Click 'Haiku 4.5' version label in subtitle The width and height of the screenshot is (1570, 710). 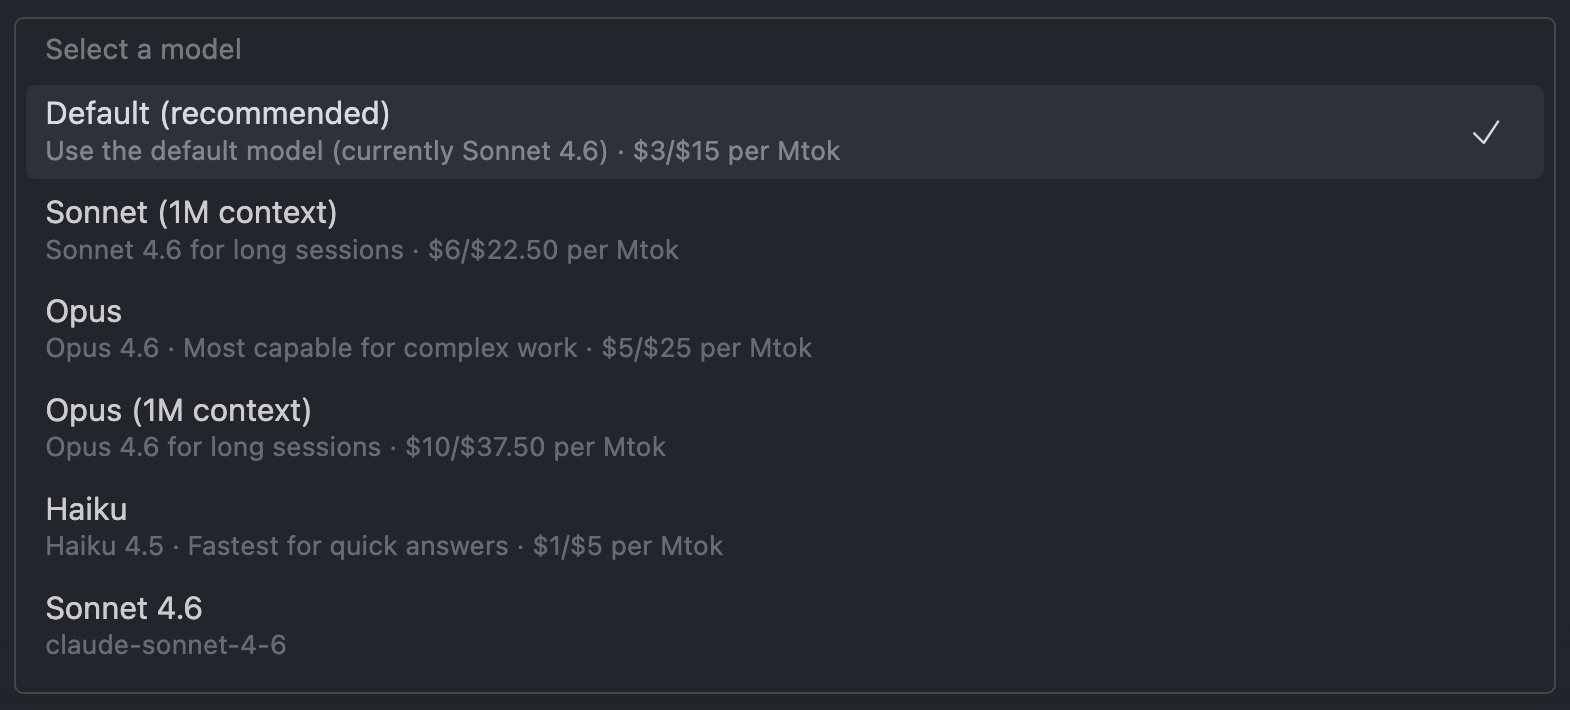tap(104, 546)
